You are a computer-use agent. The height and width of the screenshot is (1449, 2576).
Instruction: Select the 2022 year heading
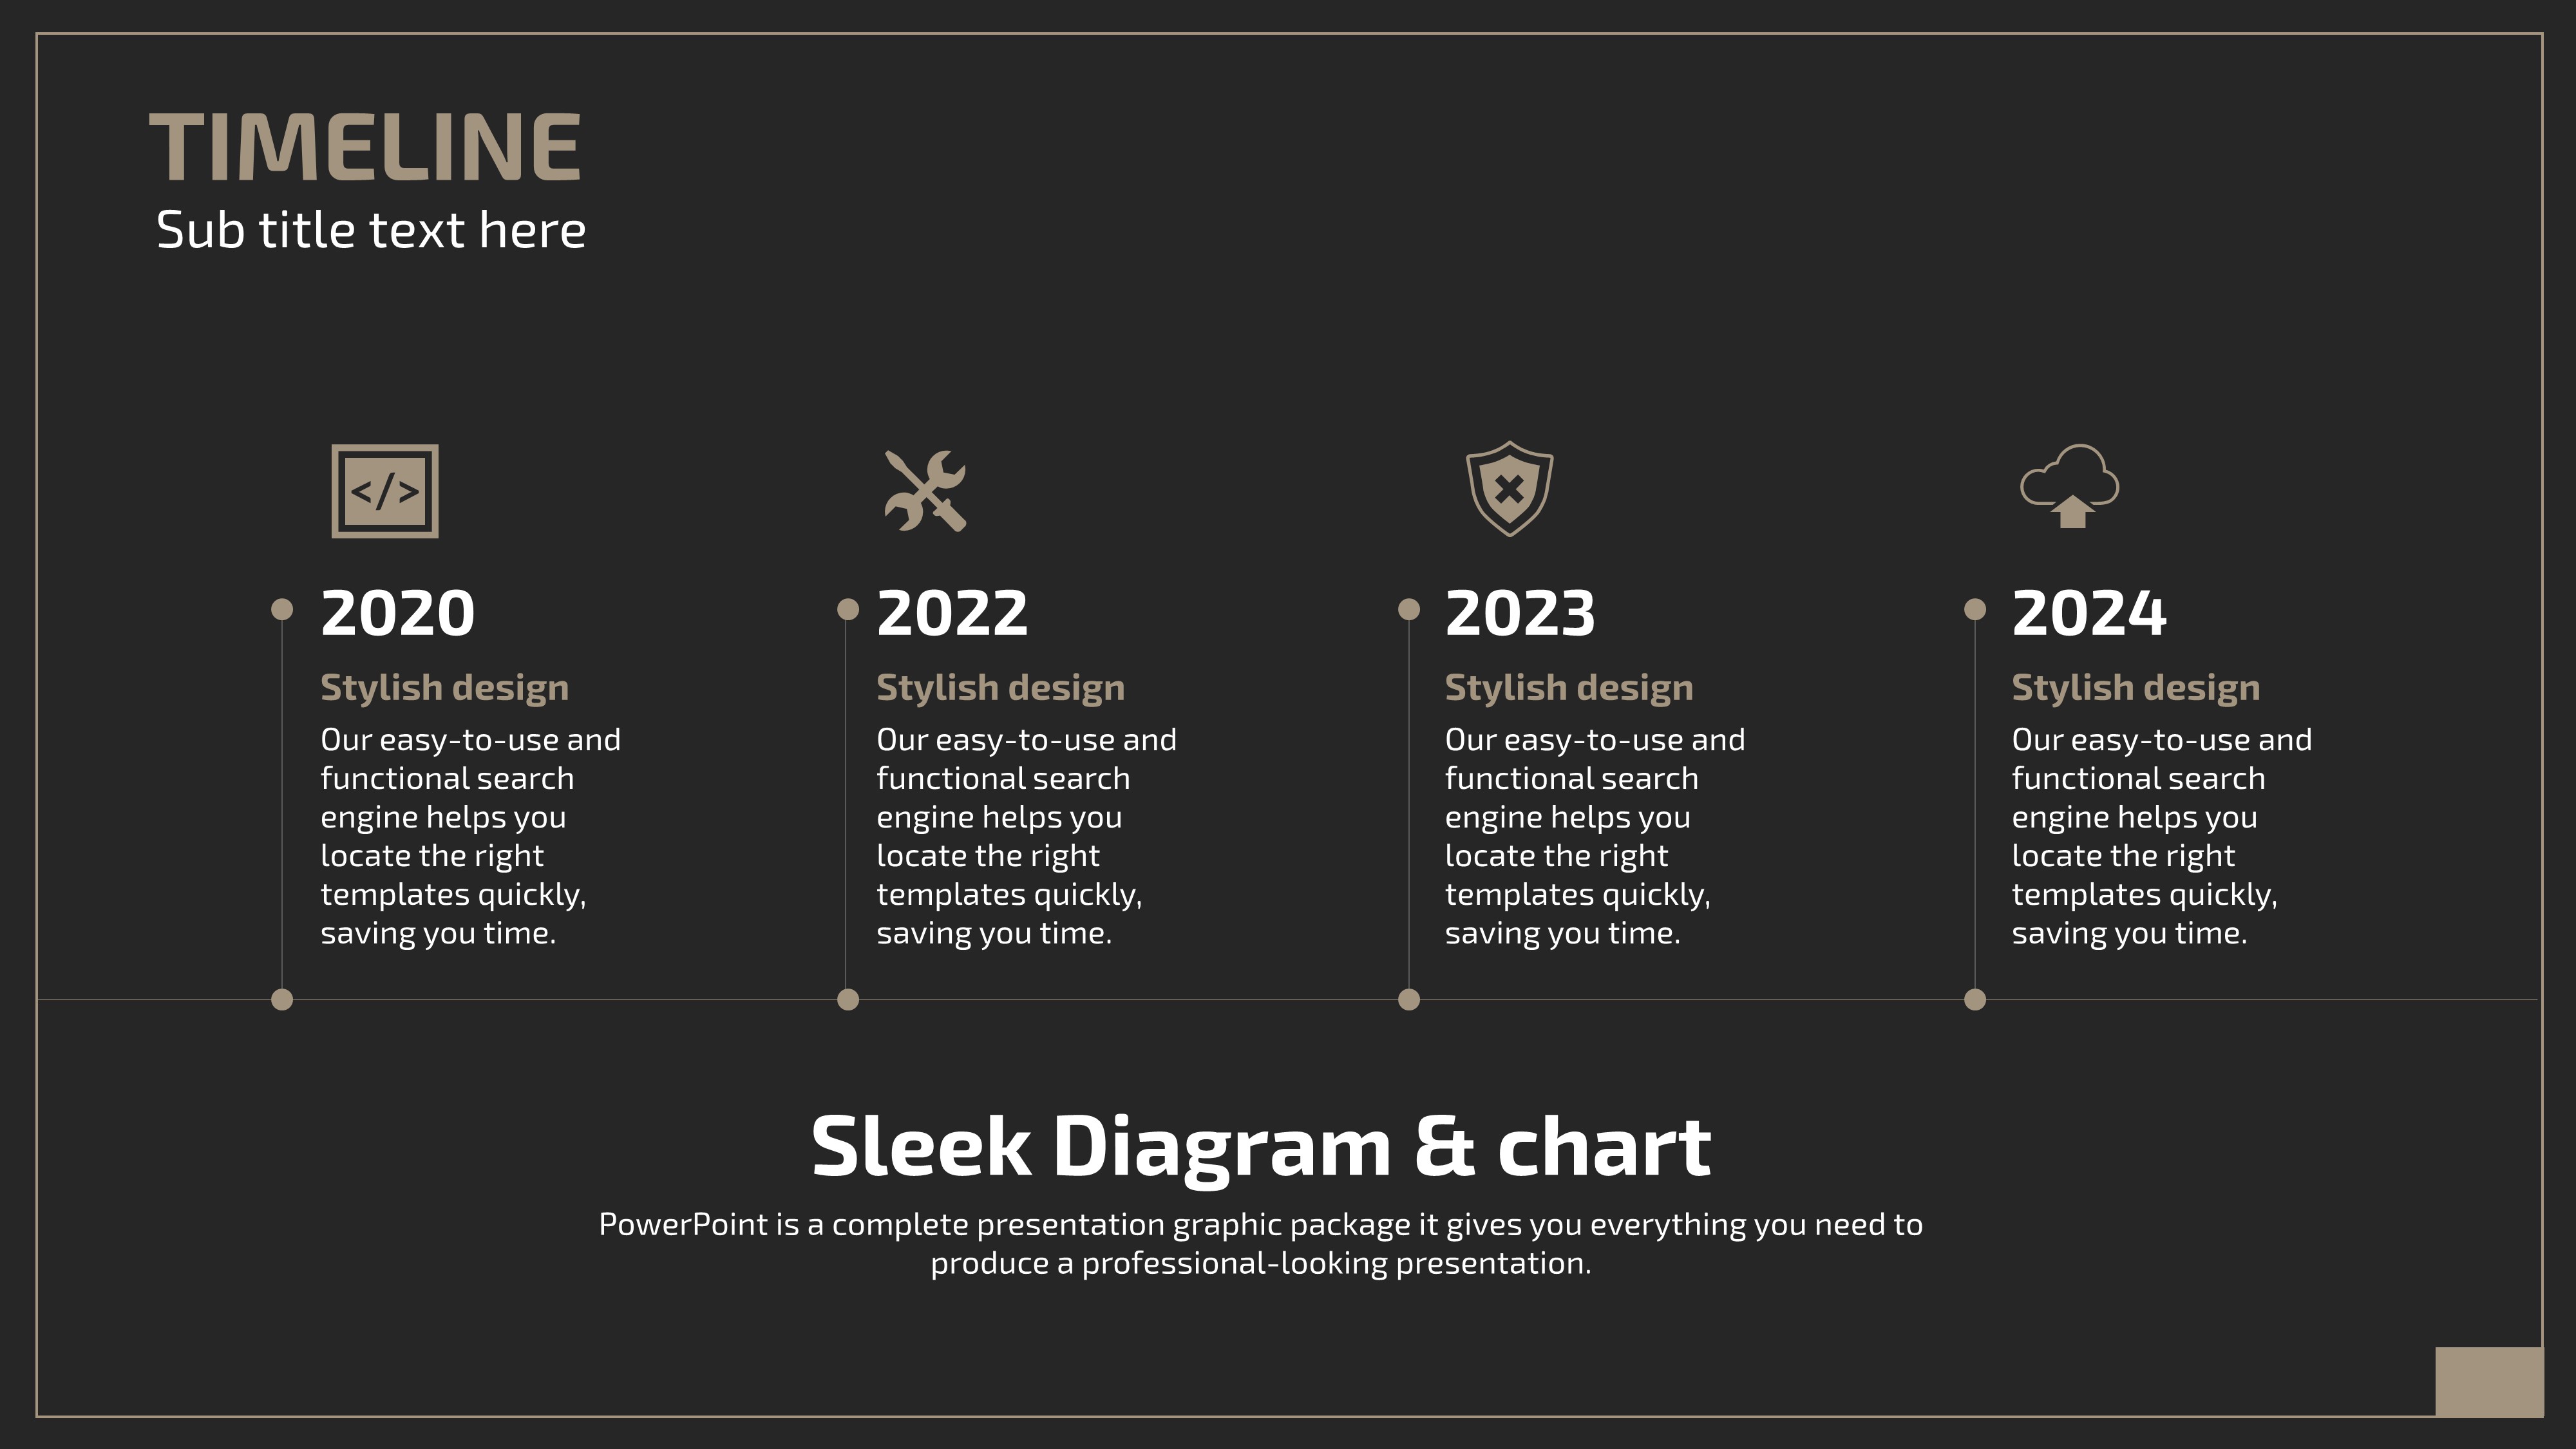coord(952,613)
